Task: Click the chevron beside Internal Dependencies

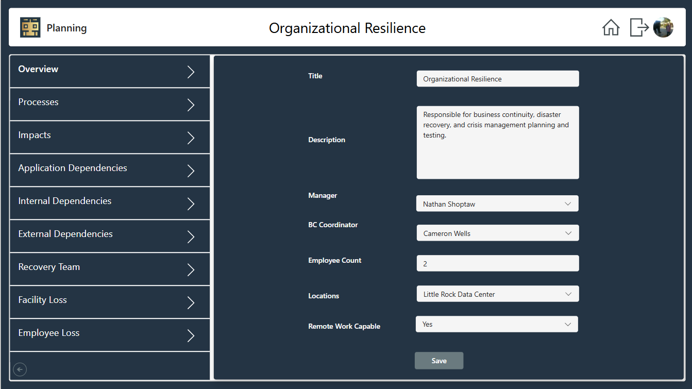Action: pyautogui.click(x=191, y=204)
